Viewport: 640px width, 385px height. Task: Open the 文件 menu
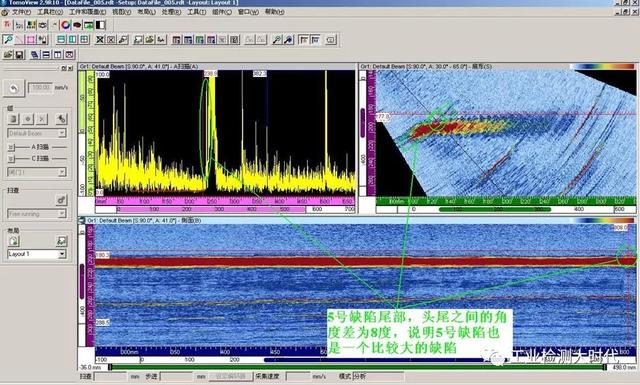[x=21, y=12]
